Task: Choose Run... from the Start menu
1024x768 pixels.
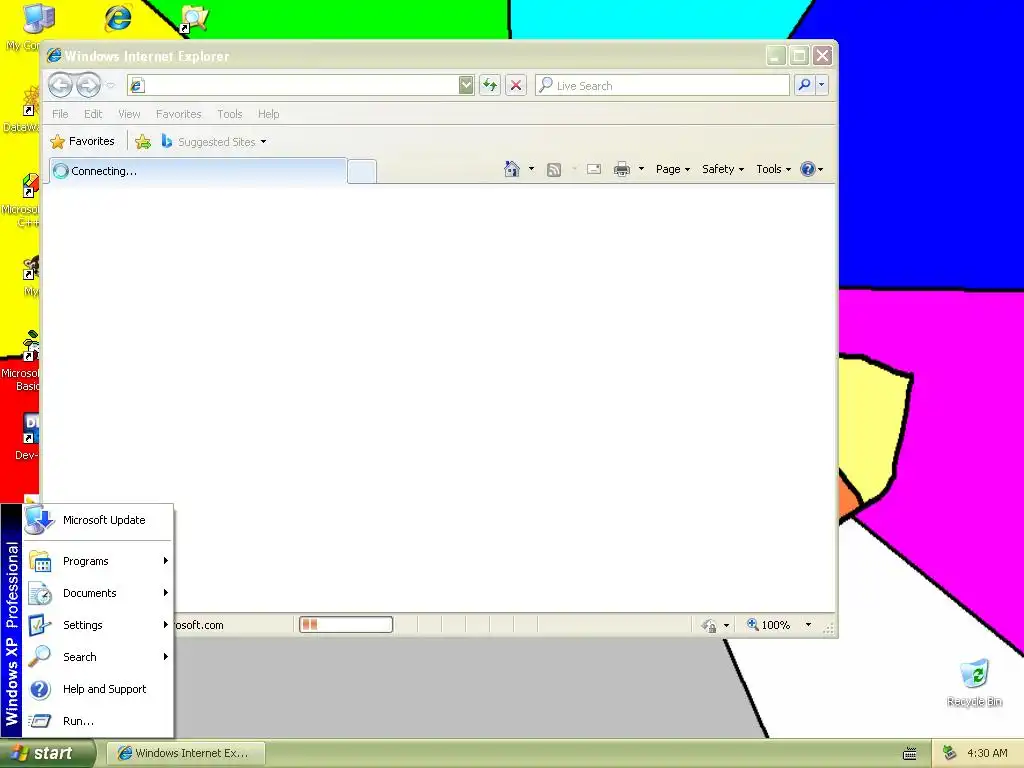Action: (98, 721)
